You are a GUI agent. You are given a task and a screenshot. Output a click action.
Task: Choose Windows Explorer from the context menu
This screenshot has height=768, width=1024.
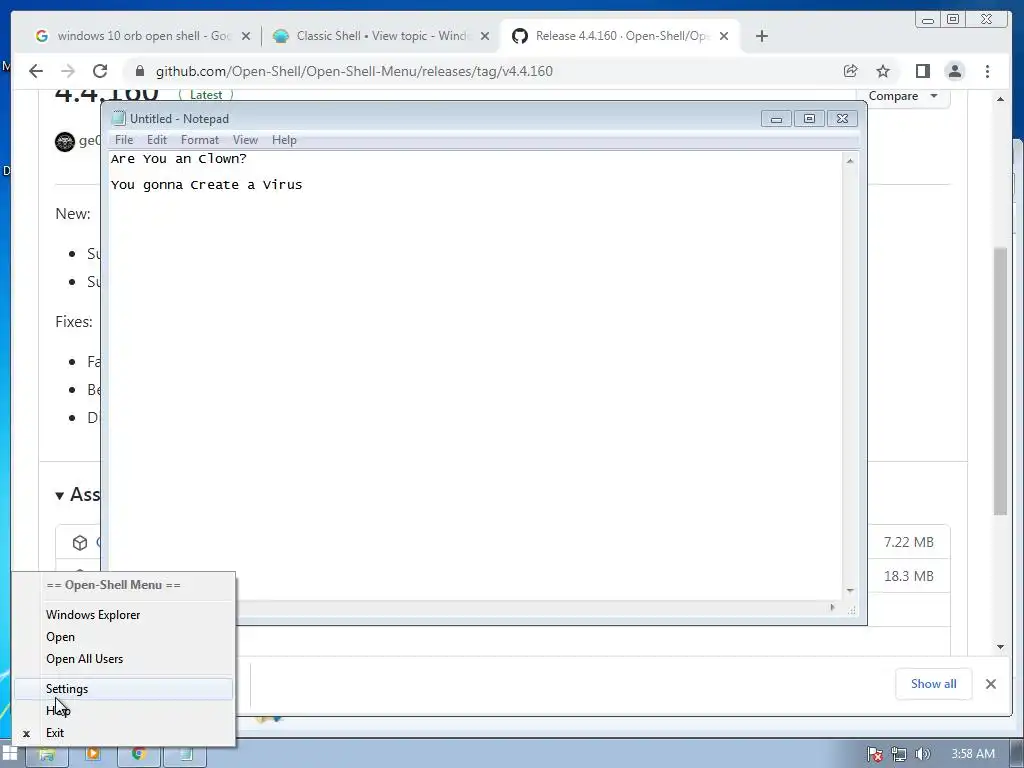coord(123,615)
